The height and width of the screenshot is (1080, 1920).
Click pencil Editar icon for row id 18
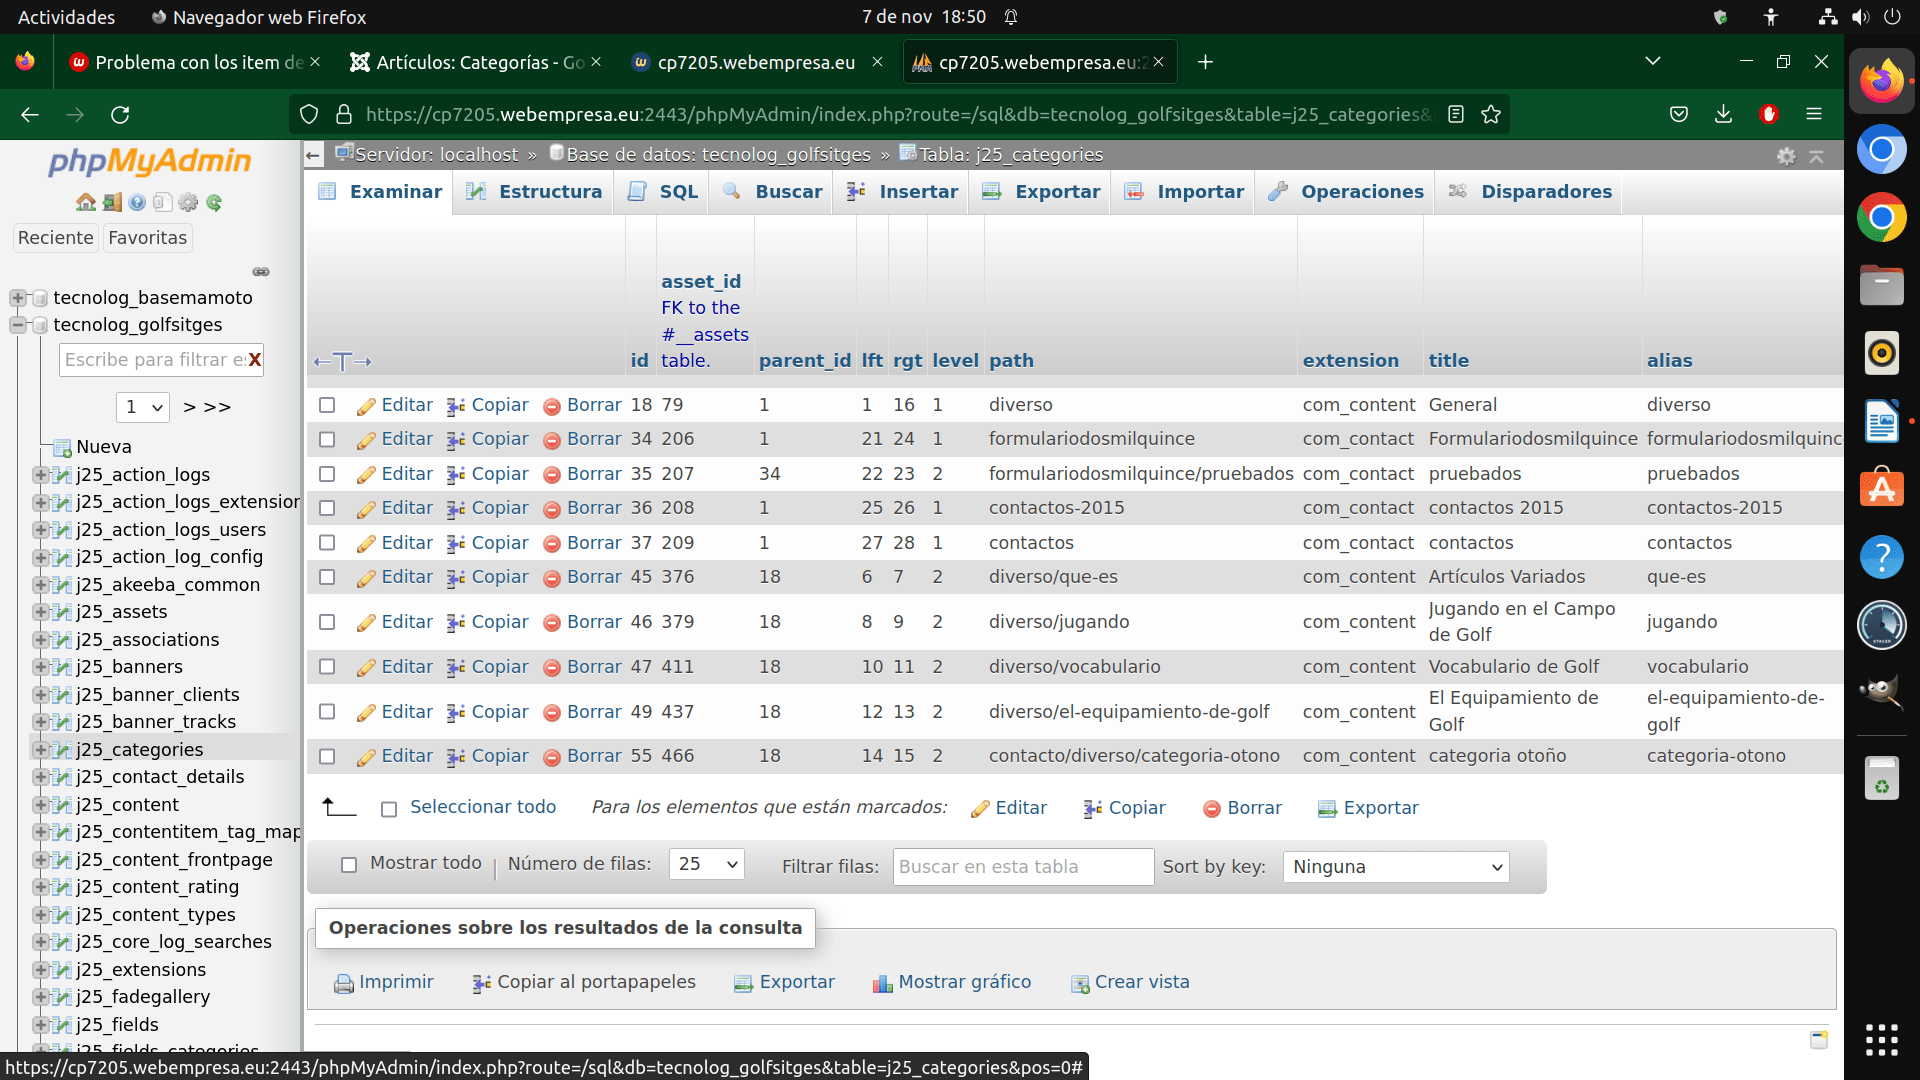tap(366, 406)
